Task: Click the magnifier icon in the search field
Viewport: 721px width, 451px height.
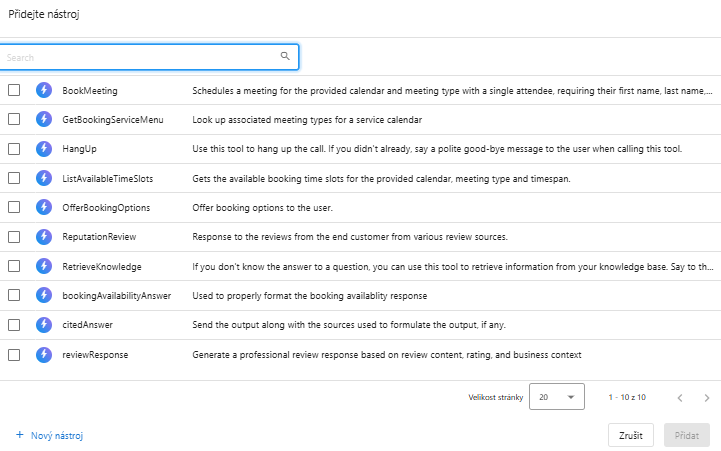Action: [285, 57]
